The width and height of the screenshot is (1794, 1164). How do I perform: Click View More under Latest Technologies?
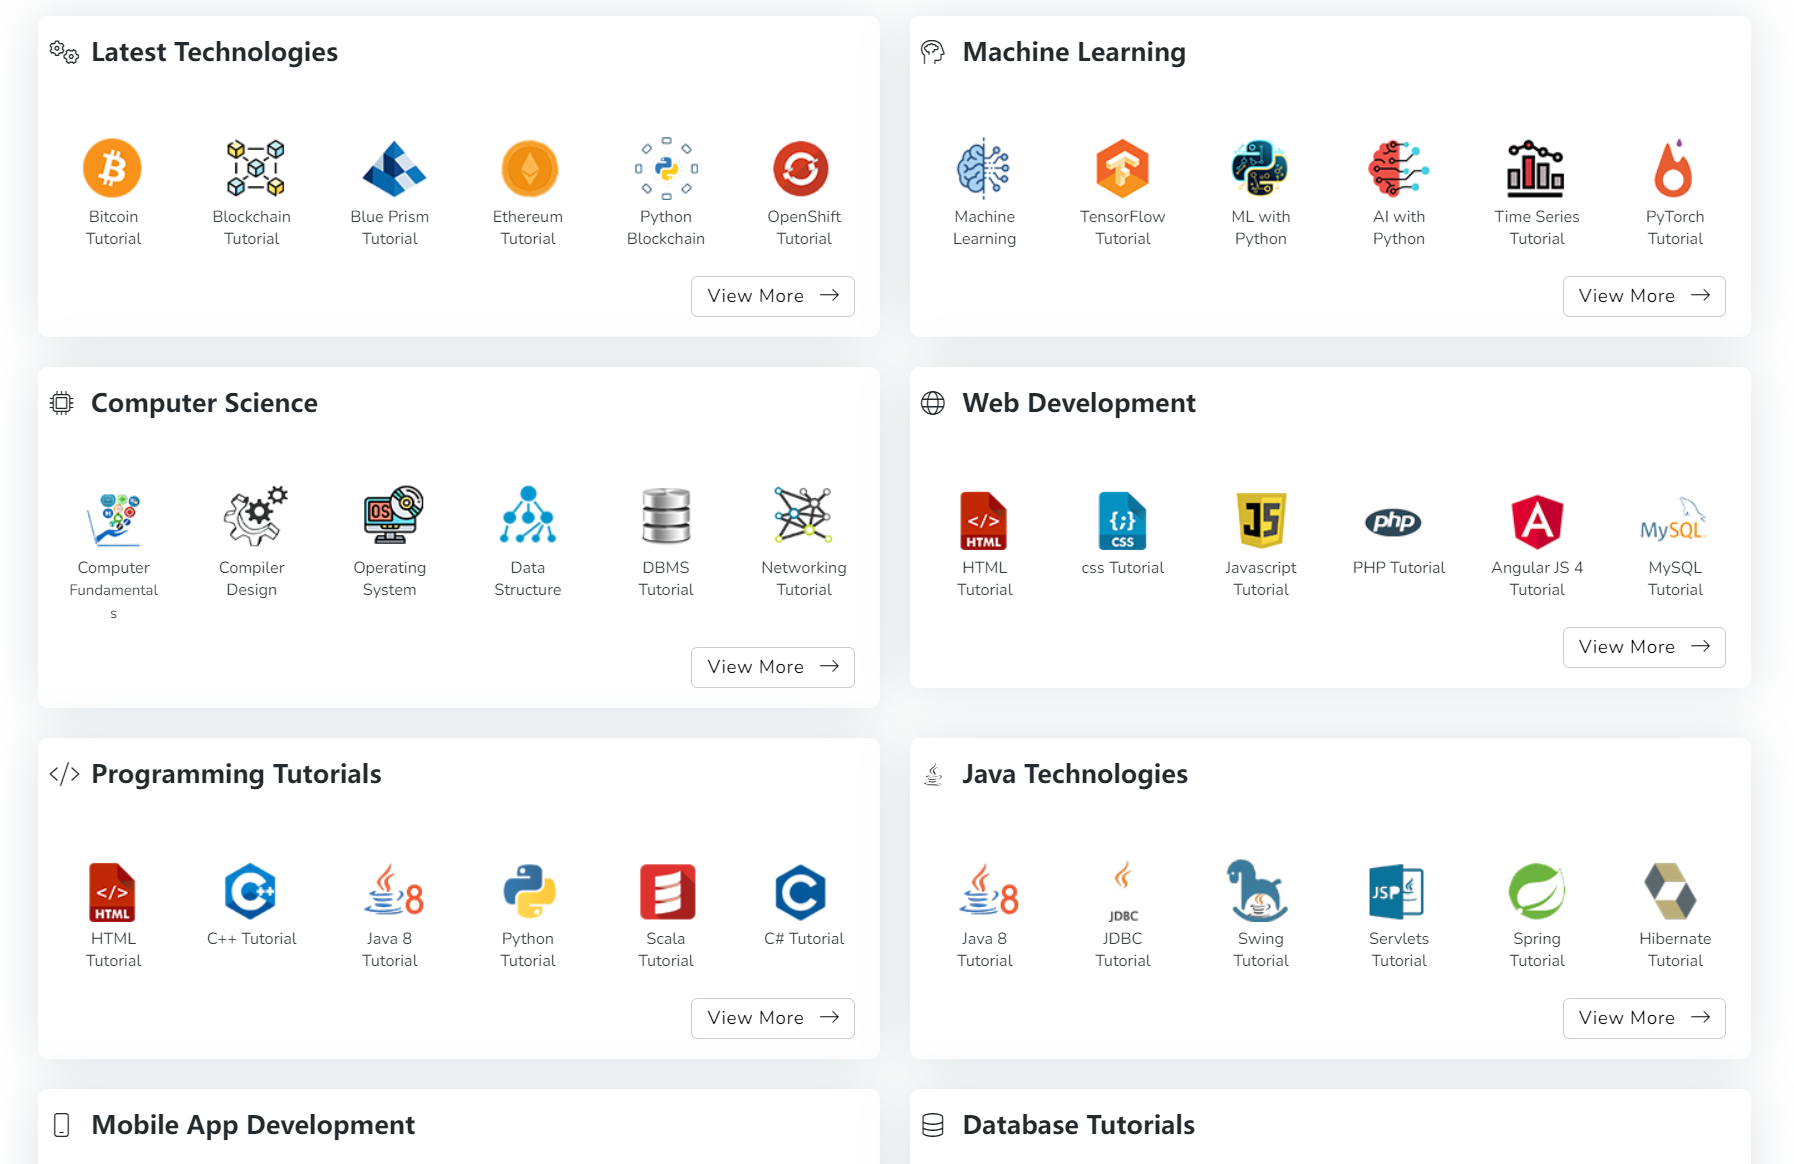[x=772, y=296]
